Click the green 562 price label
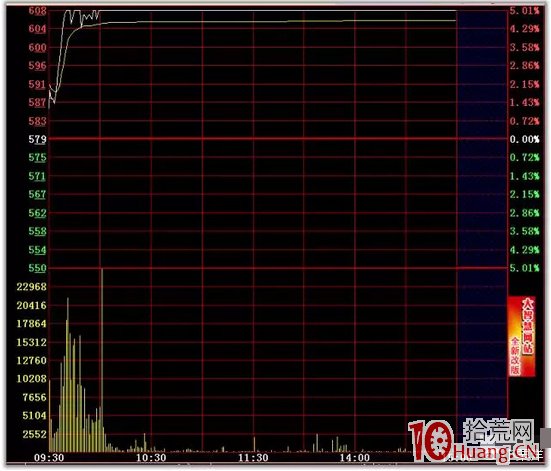551x471 pixels. point(37,213)
